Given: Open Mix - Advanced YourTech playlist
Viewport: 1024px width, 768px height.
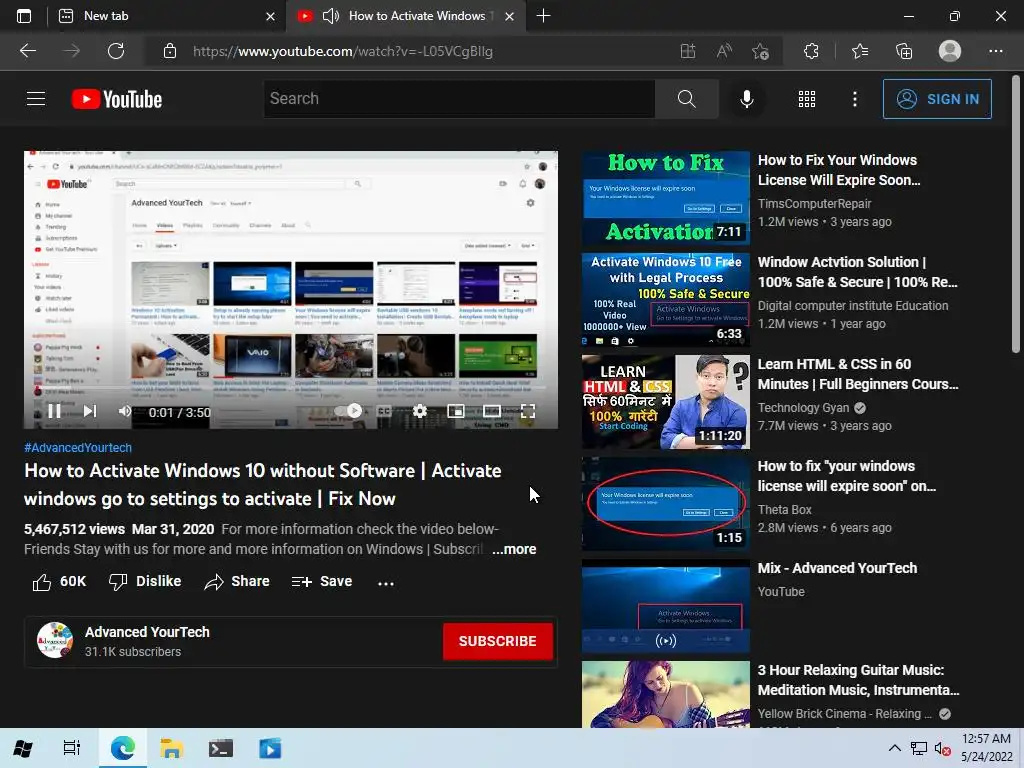Looking at the screenshot, I should (837, 568).
